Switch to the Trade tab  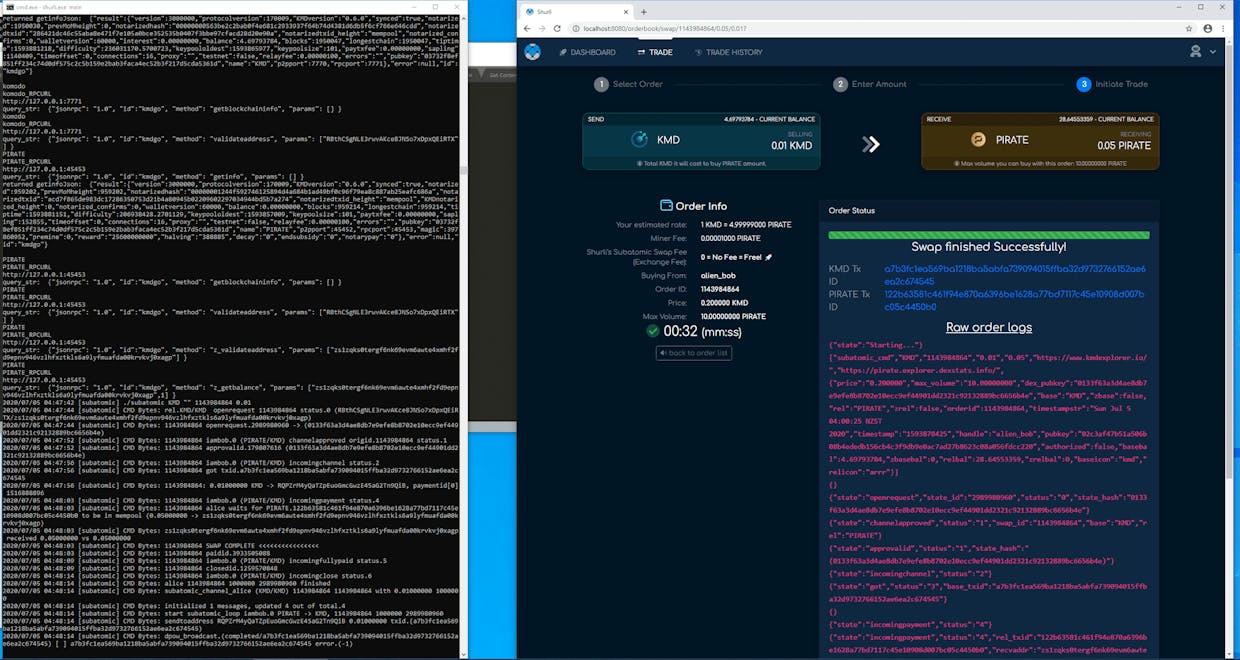pos(655,52)
